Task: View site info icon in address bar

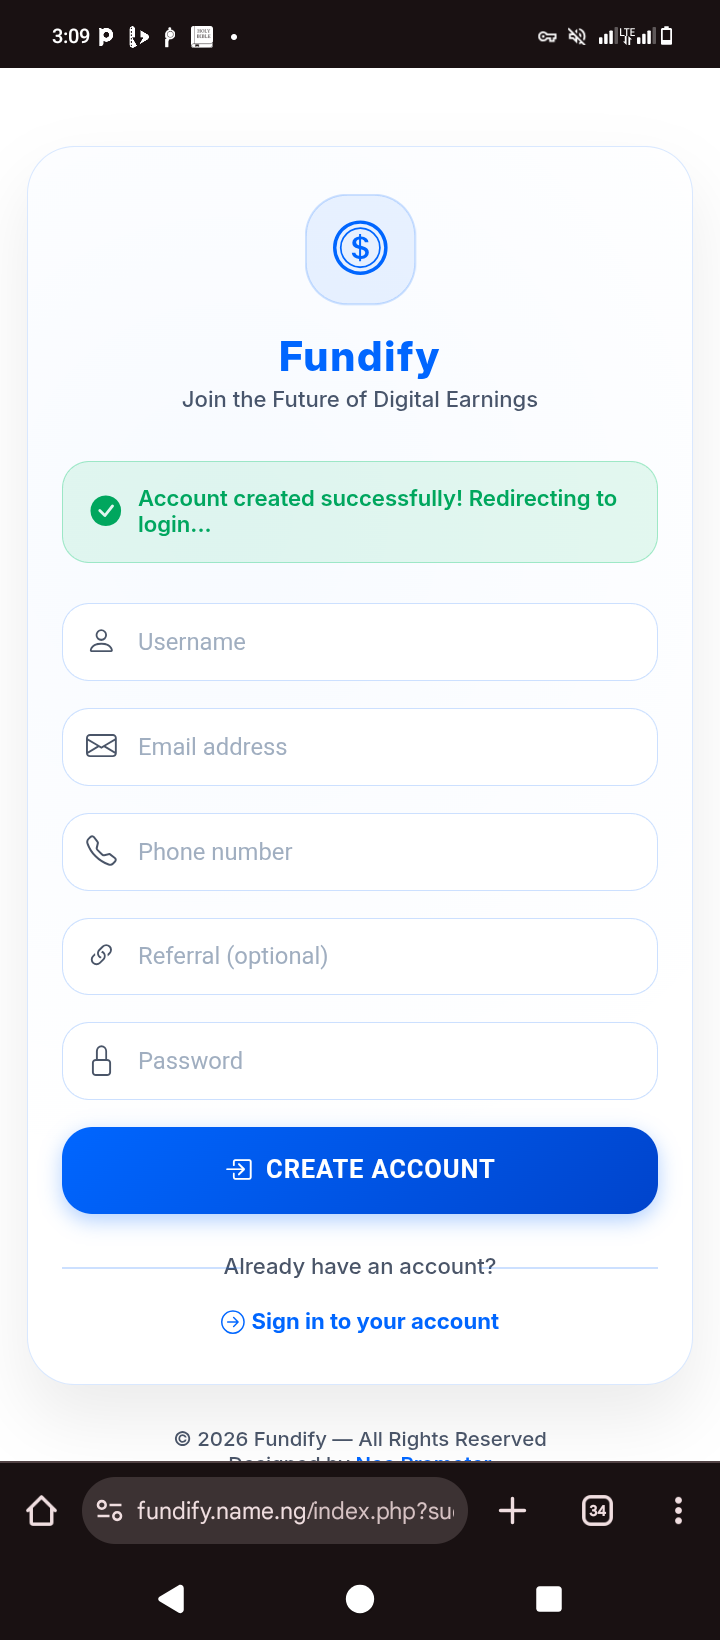Action: [109, 1510]
